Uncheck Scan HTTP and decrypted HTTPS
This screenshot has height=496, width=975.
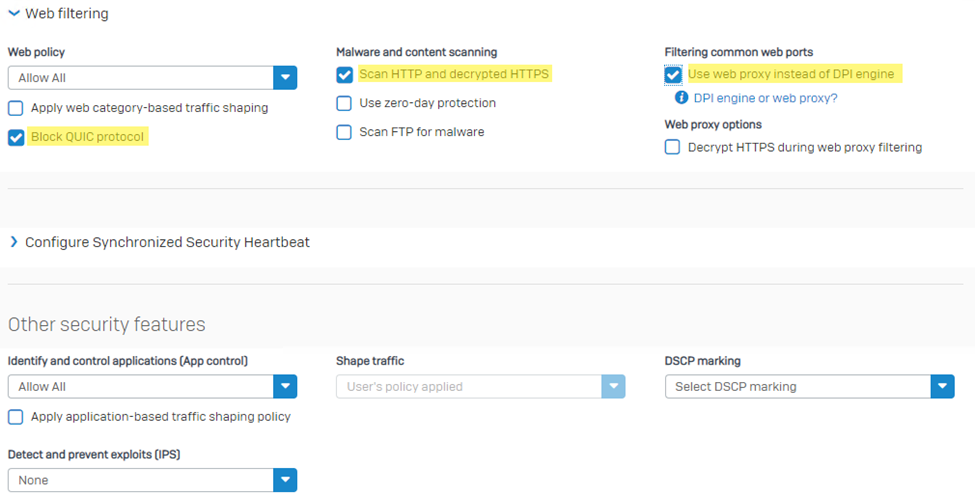pos(344,74)
